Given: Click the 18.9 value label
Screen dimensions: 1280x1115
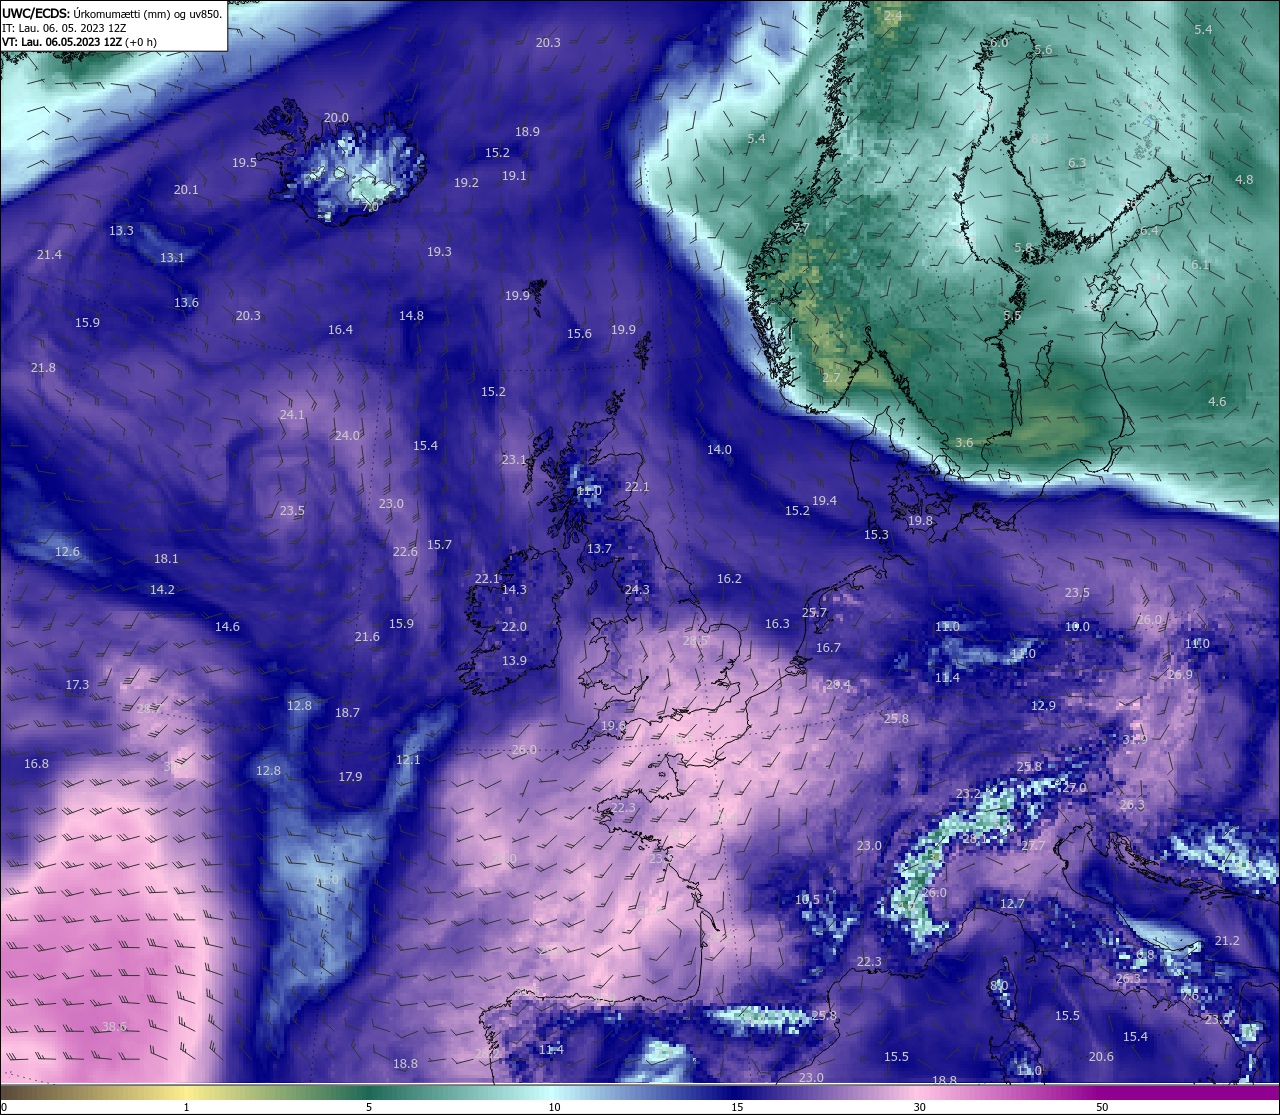Looking at the screenshot, I should click(x=527, y=131).
